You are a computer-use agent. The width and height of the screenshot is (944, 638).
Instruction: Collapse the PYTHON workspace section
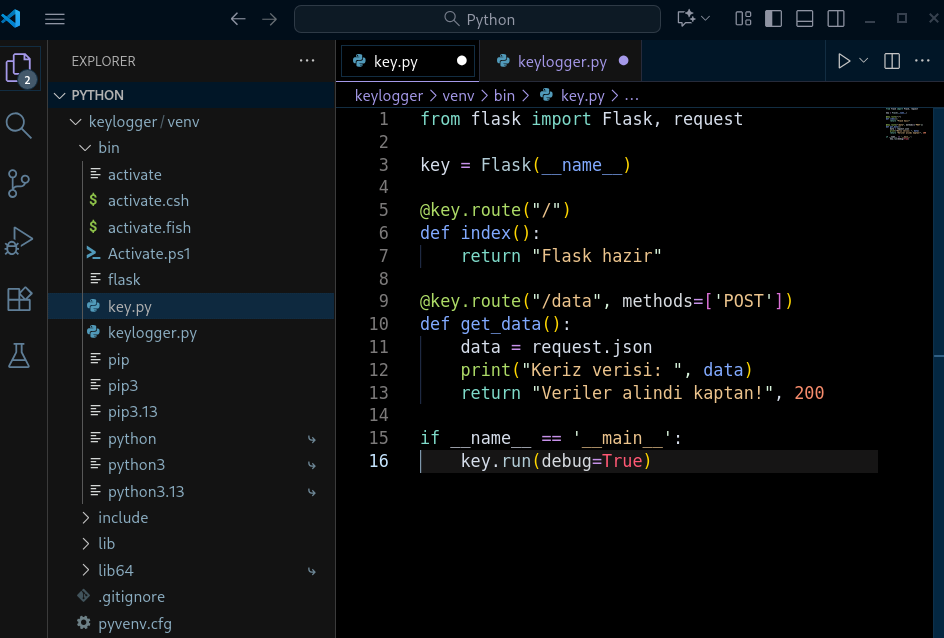click(x=191, y=95)
